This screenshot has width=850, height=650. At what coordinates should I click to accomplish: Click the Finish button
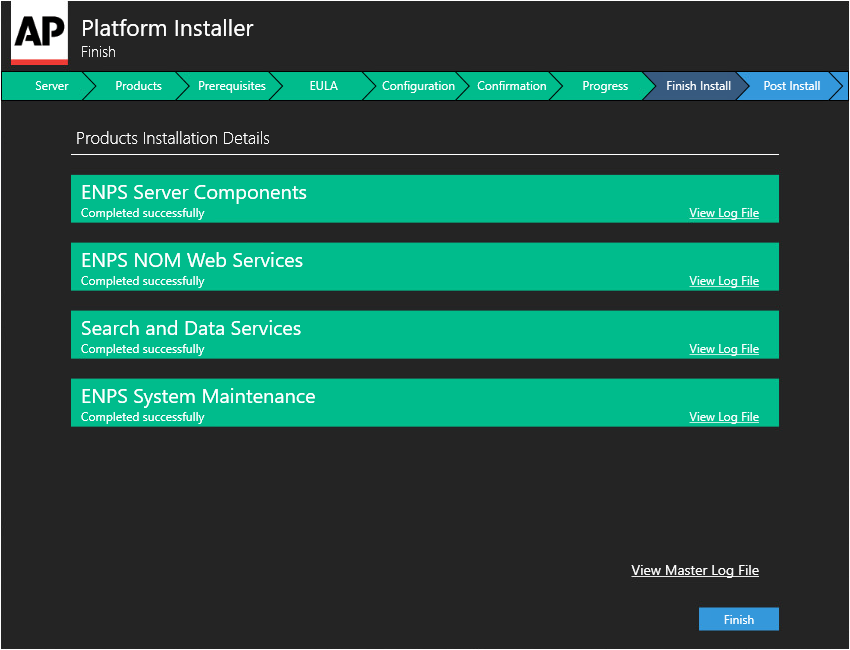pos(738,619)
